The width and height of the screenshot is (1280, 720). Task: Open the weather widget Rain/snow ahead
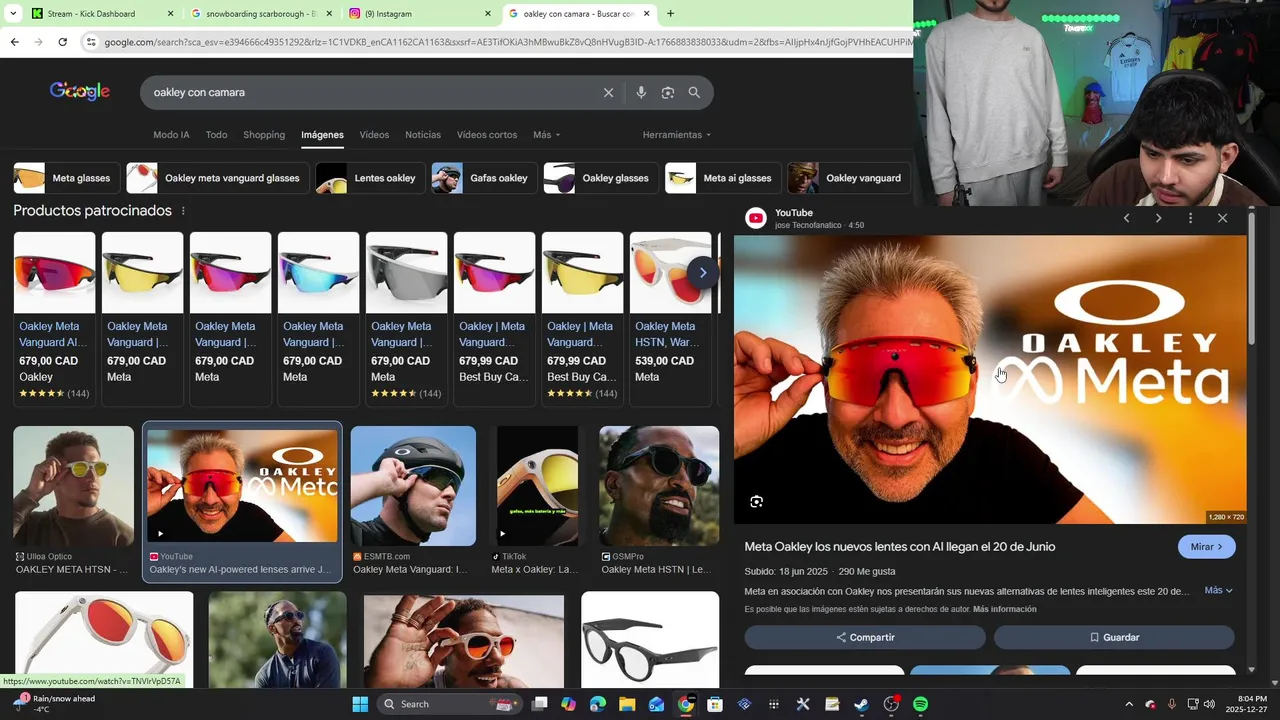pos(56,704)
